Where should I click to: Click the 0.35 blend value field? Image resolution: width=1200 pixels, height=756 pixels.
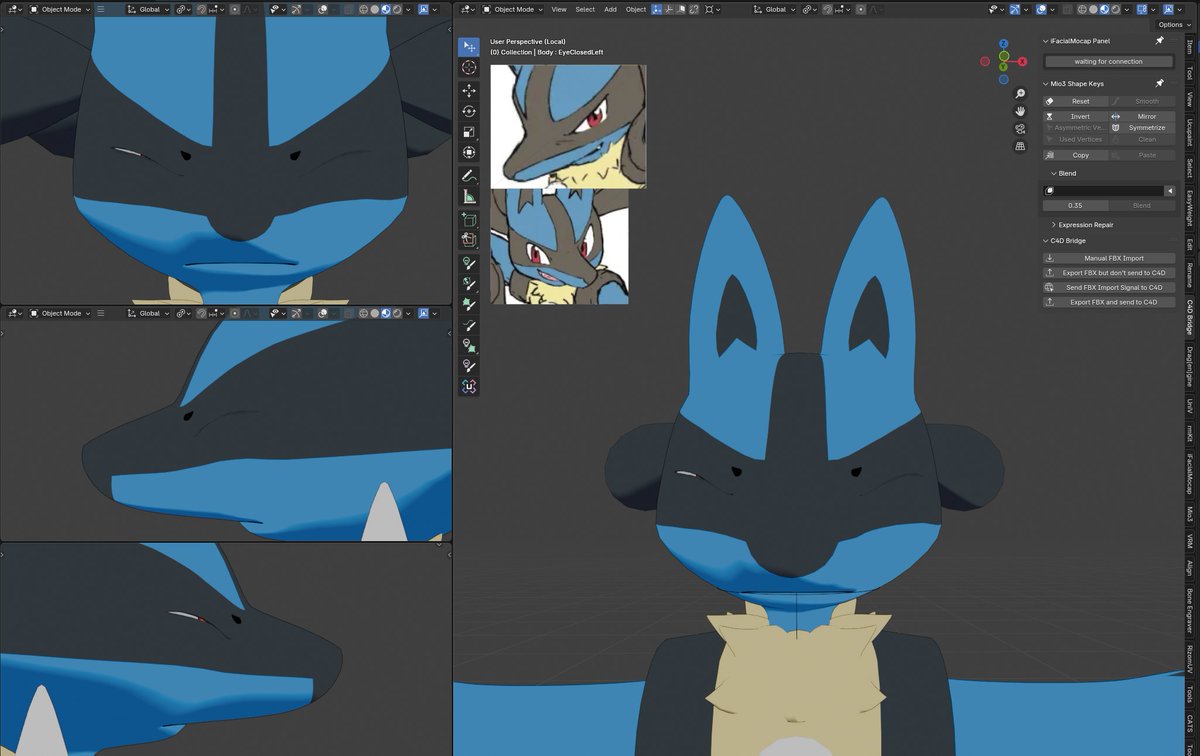[1076, 205]
